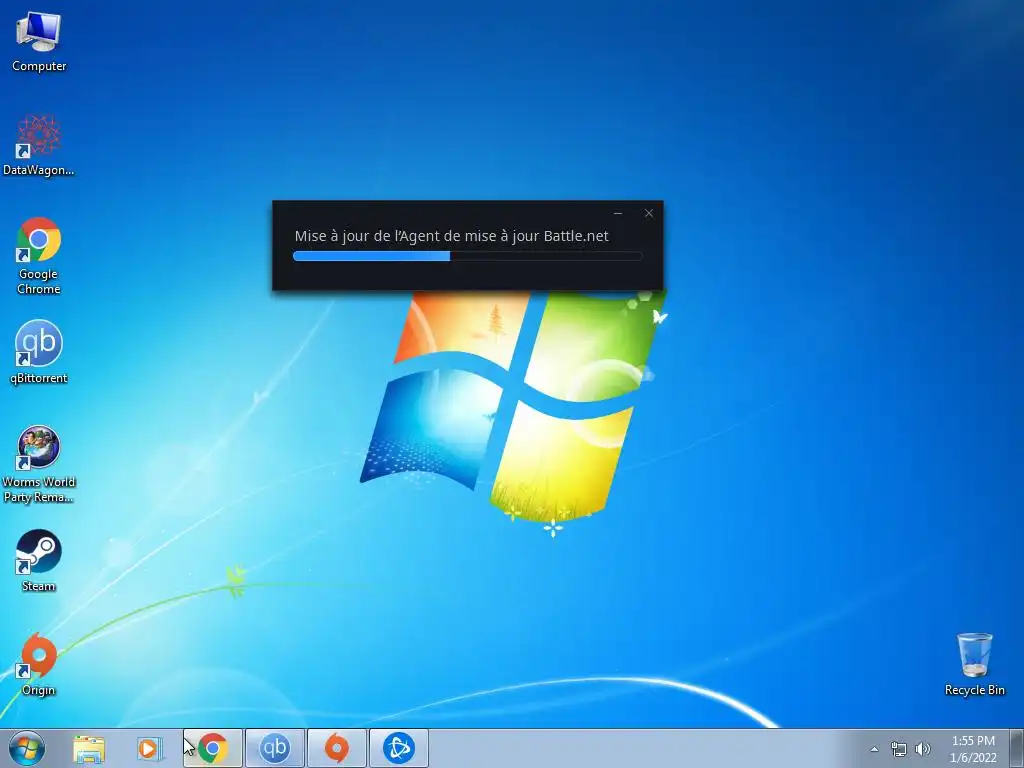The width and height of the screenshot is (1024, 768).
Task: Open the Windows Start menu
Action: click(27, 748)
